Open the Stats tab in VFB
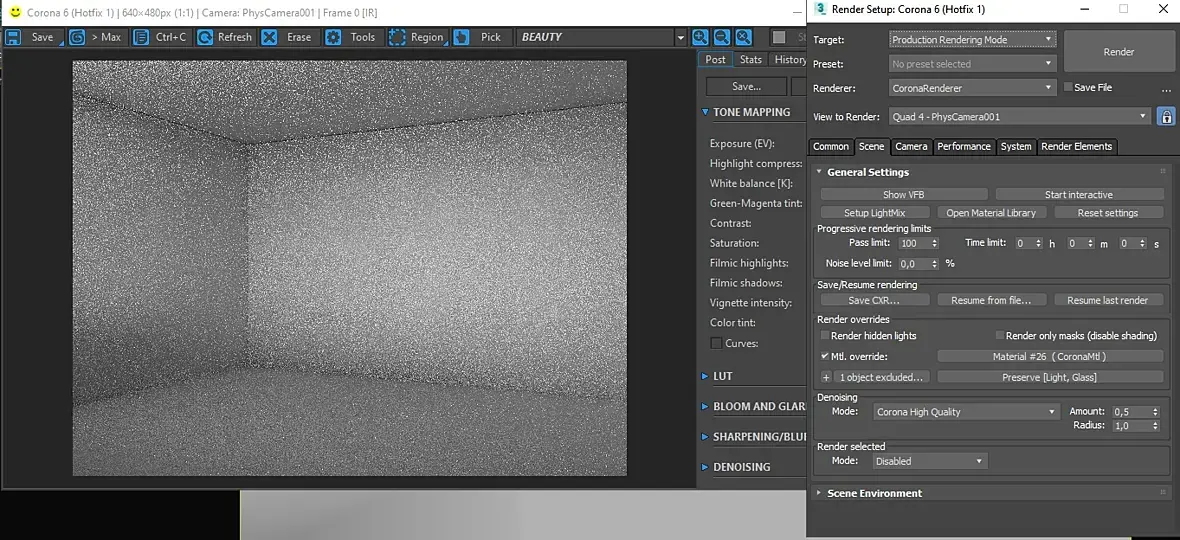 750,59
